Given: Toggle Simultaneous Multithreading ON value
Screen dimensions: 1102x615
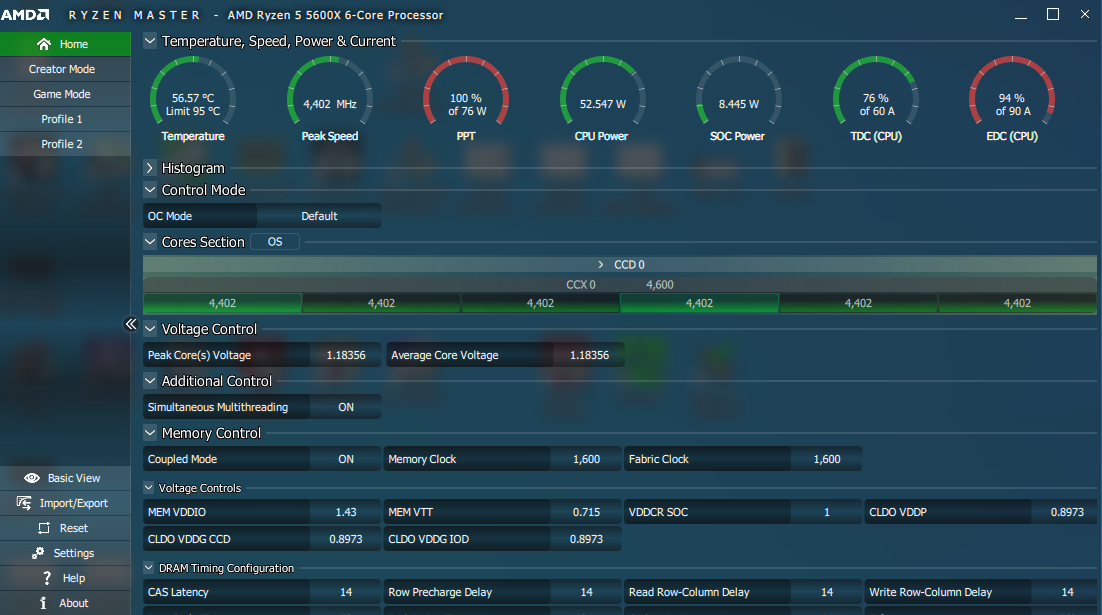Looking at the screenshot, I should [346, 407].
